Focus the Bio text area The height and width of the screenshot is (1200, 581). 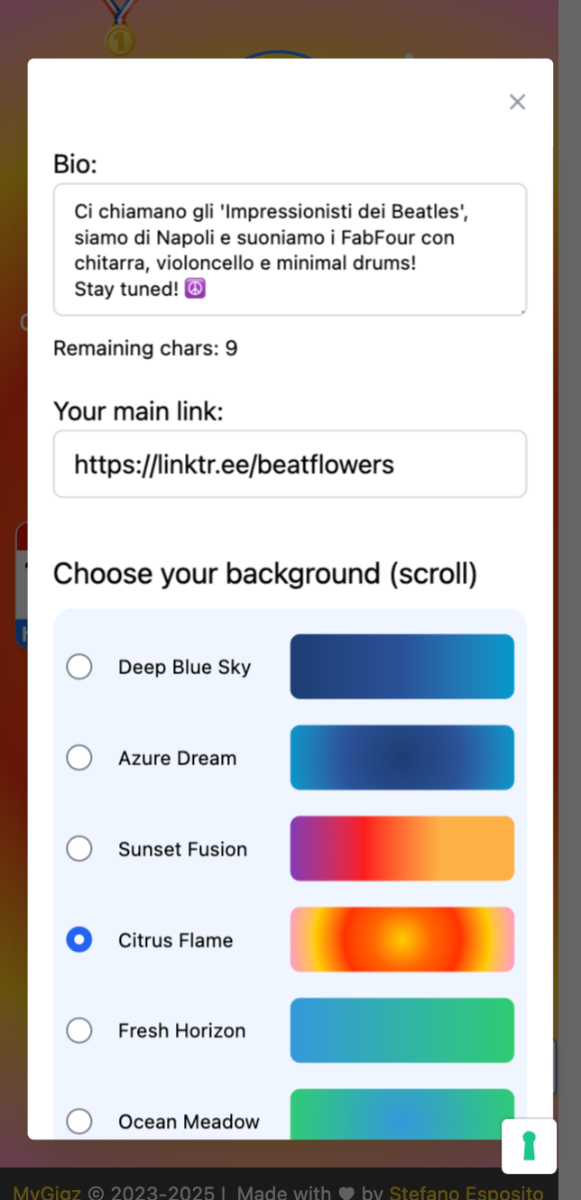tap(290, 250)
